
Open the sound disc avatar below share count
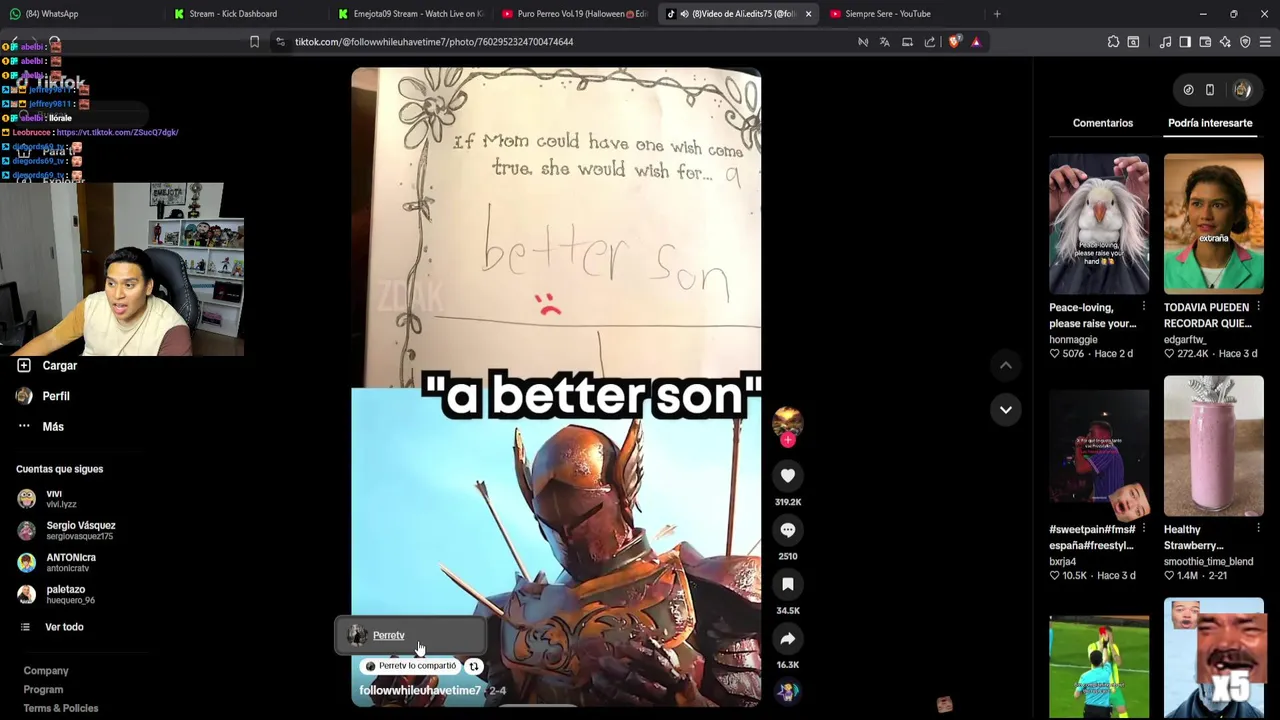(788, 691)
